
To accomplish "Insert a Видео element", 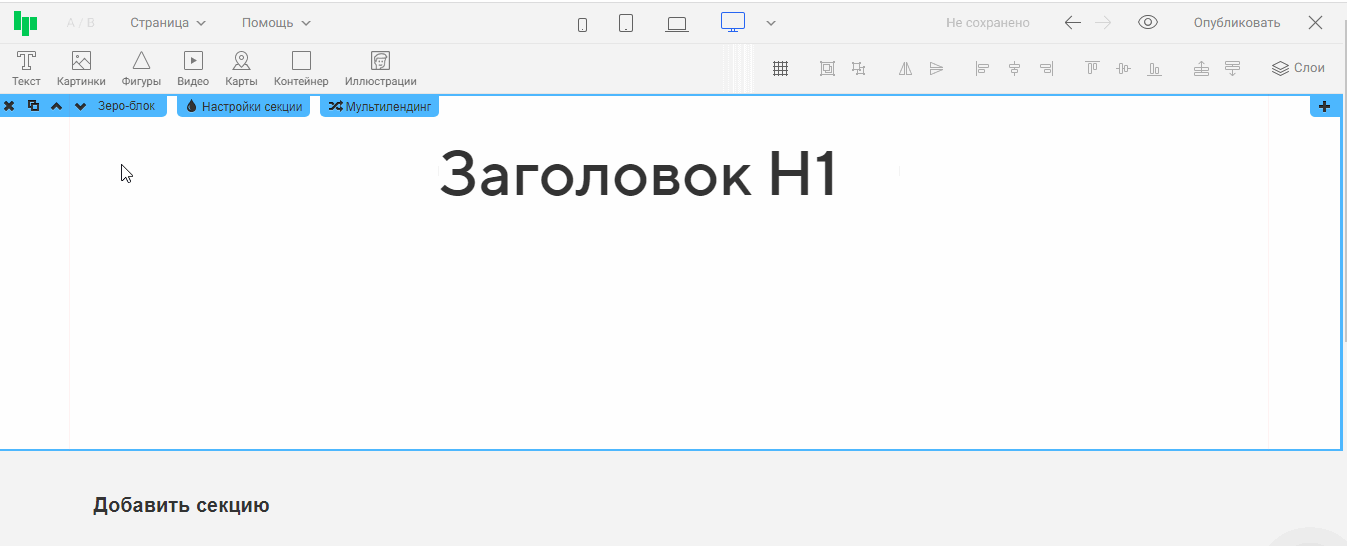I will click(x=193, y=68).
